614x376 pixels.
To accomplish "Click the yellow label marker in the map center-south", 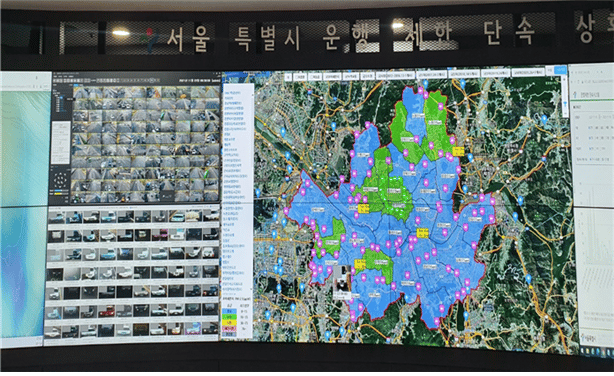I will 423,233.
